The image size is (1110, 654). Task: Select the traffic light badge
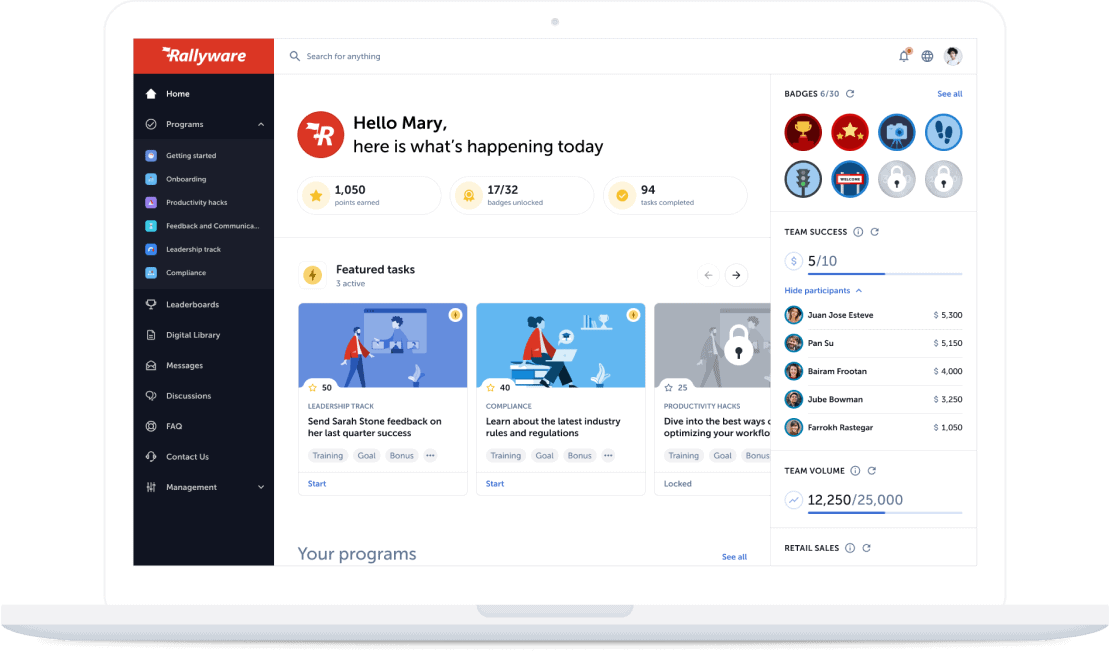803,179
